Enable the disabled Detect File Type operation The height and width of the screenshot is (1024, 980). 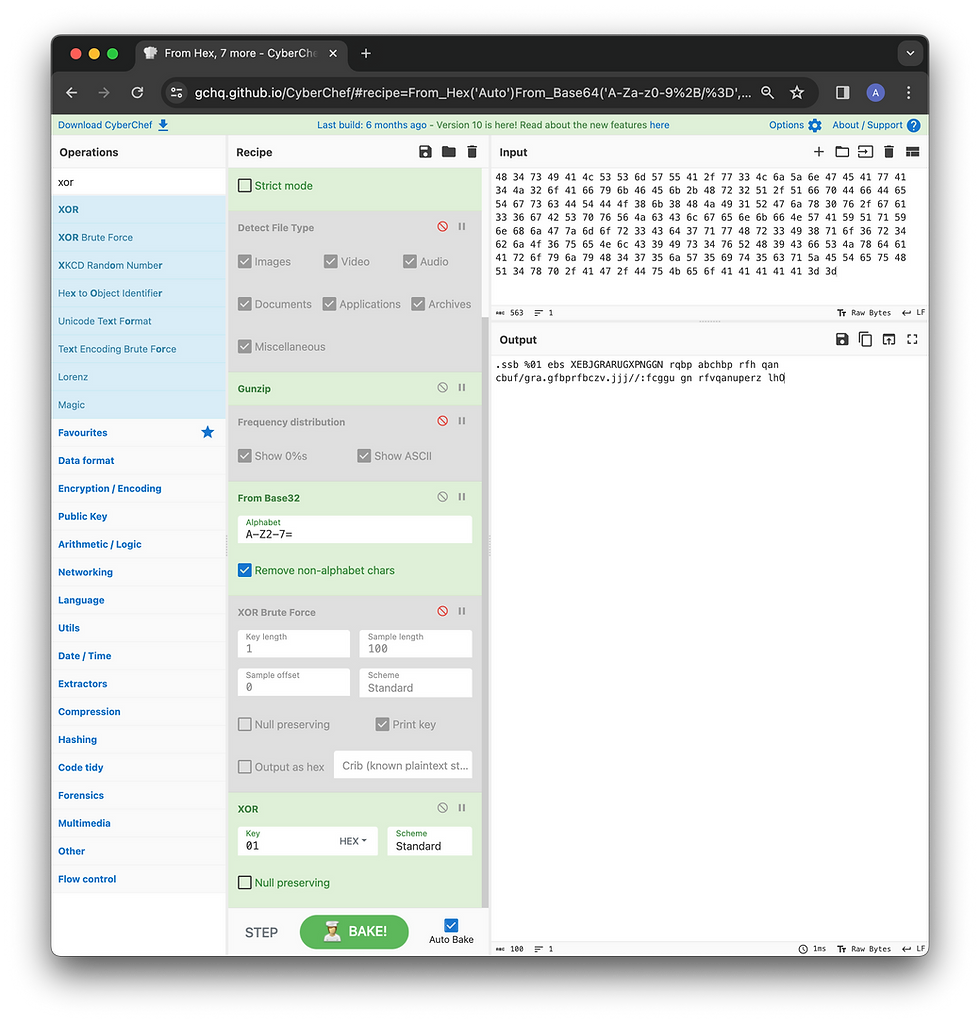(x=443, y=227)
